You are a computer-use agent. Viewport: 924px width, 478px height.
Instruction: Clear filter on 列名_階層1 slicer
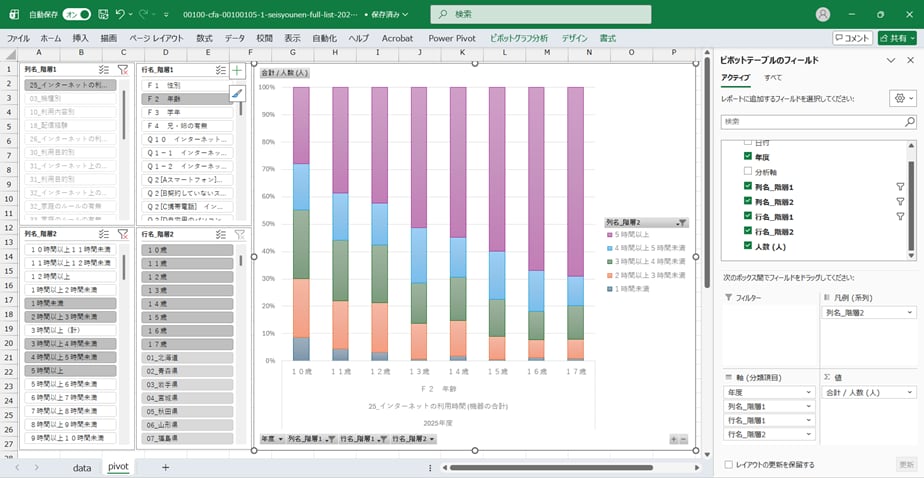click(x=122, y=70)
